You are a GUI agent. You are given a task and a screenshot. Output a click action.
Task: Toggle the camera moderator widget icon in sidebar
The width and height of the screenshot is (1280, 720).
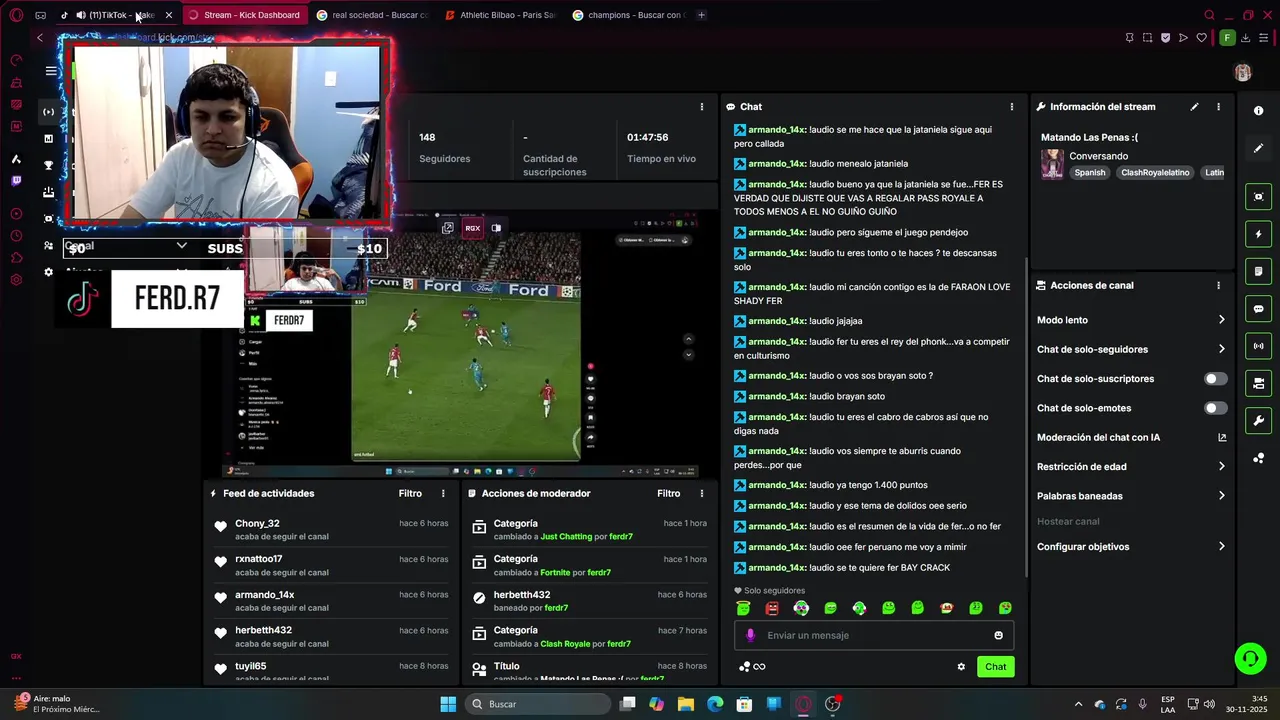(1258, 383)
